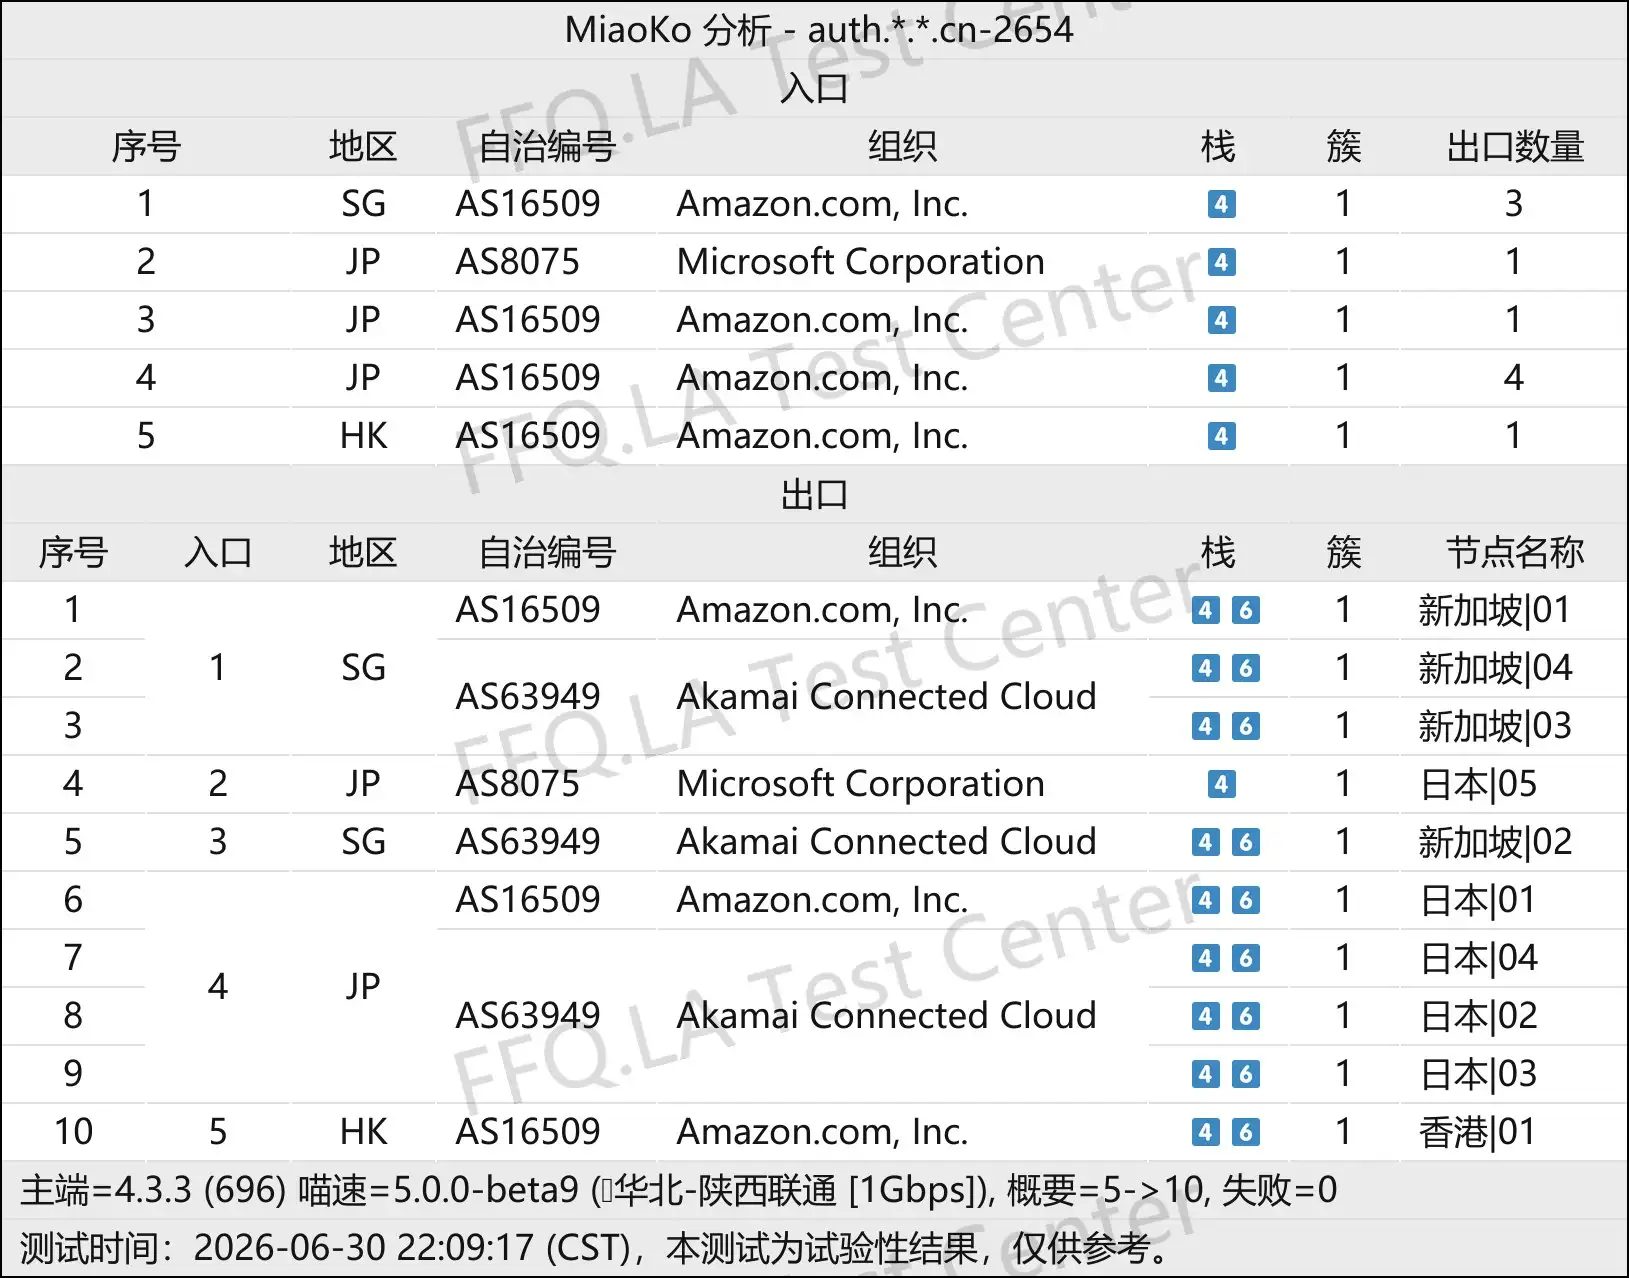Pick the IPv4 badge beside 日本|04

point(1206,958)
